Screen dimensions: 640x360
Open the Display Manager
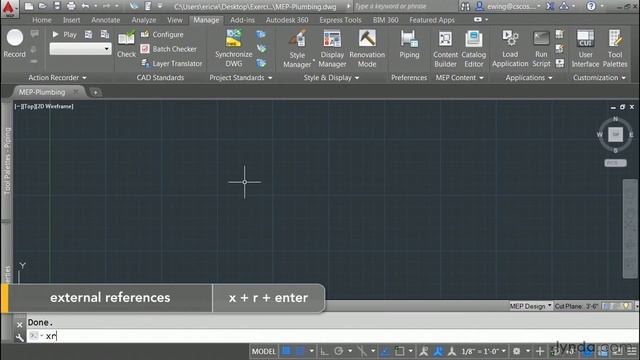[x=332, y=48]
